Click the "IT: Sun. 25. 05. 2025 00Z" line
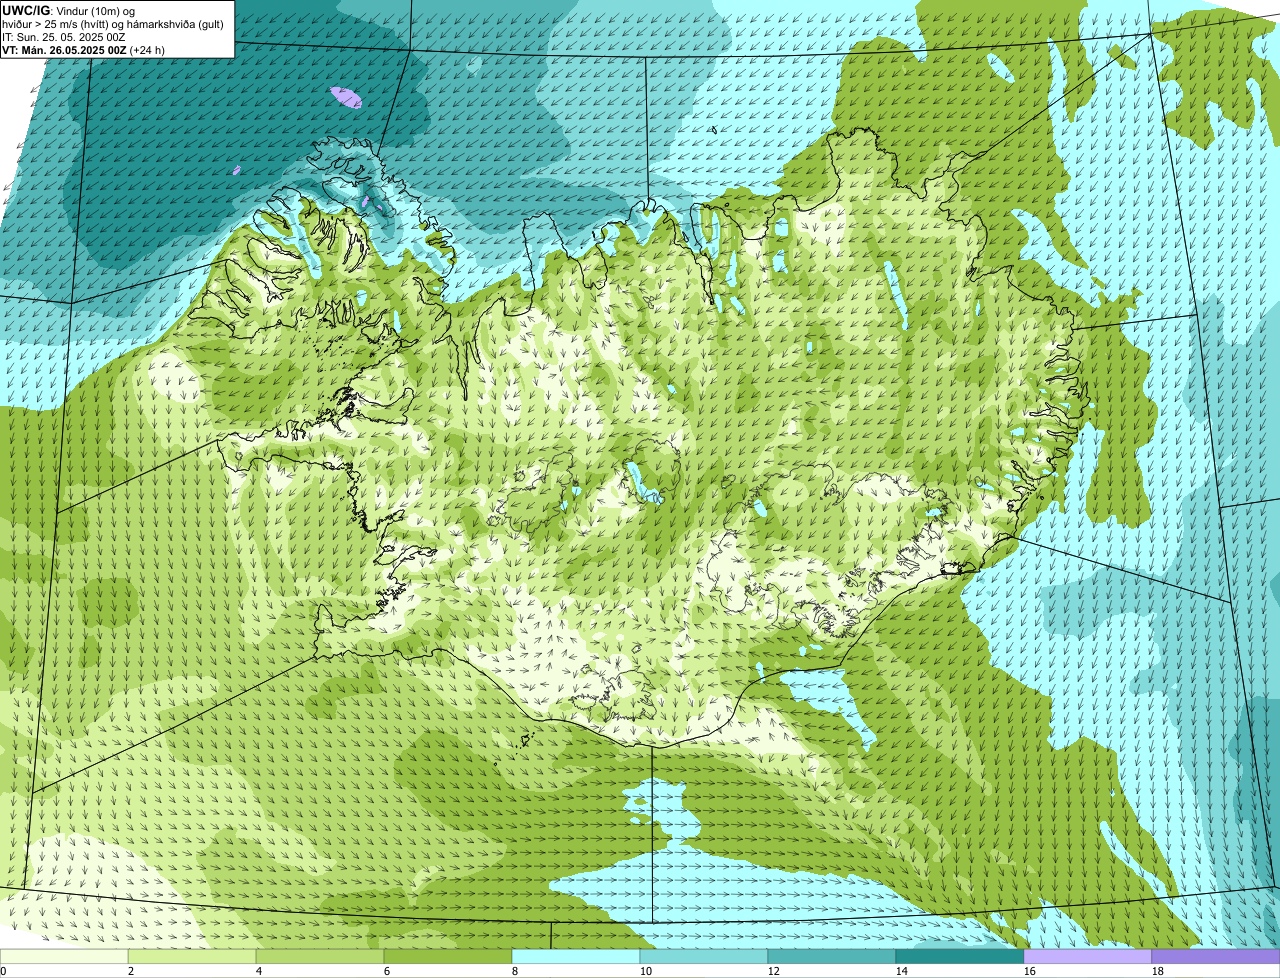Image resolution: width=1280 pixels, height=978 pixels. (63, 36)
